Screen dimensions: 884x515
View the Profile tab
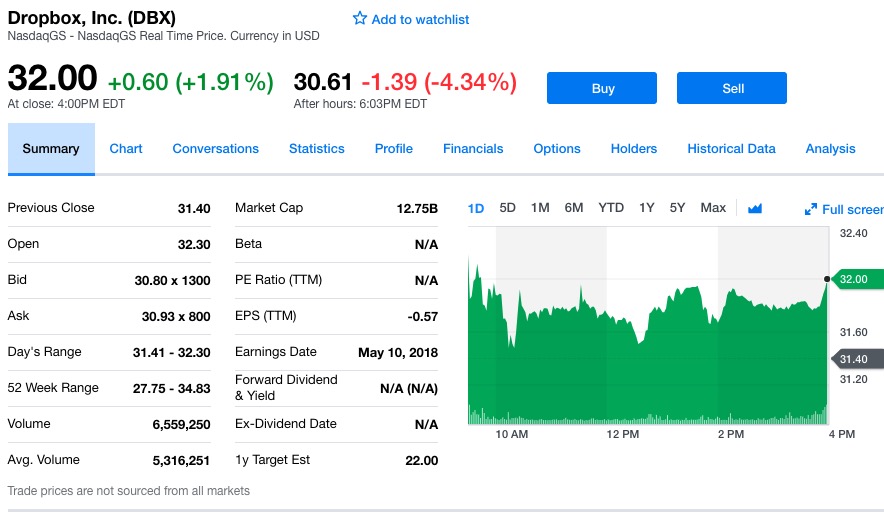[393, 149]
